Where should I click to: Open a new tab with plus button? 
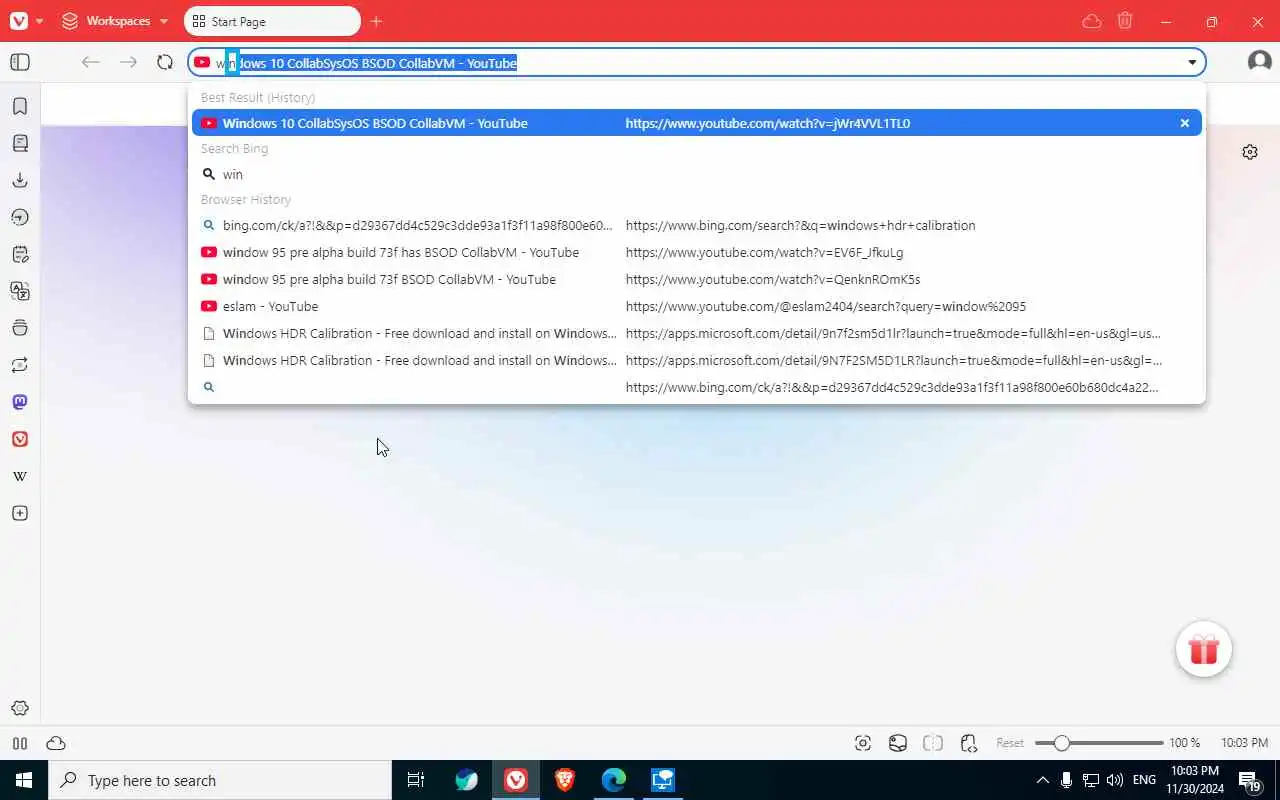376,21
